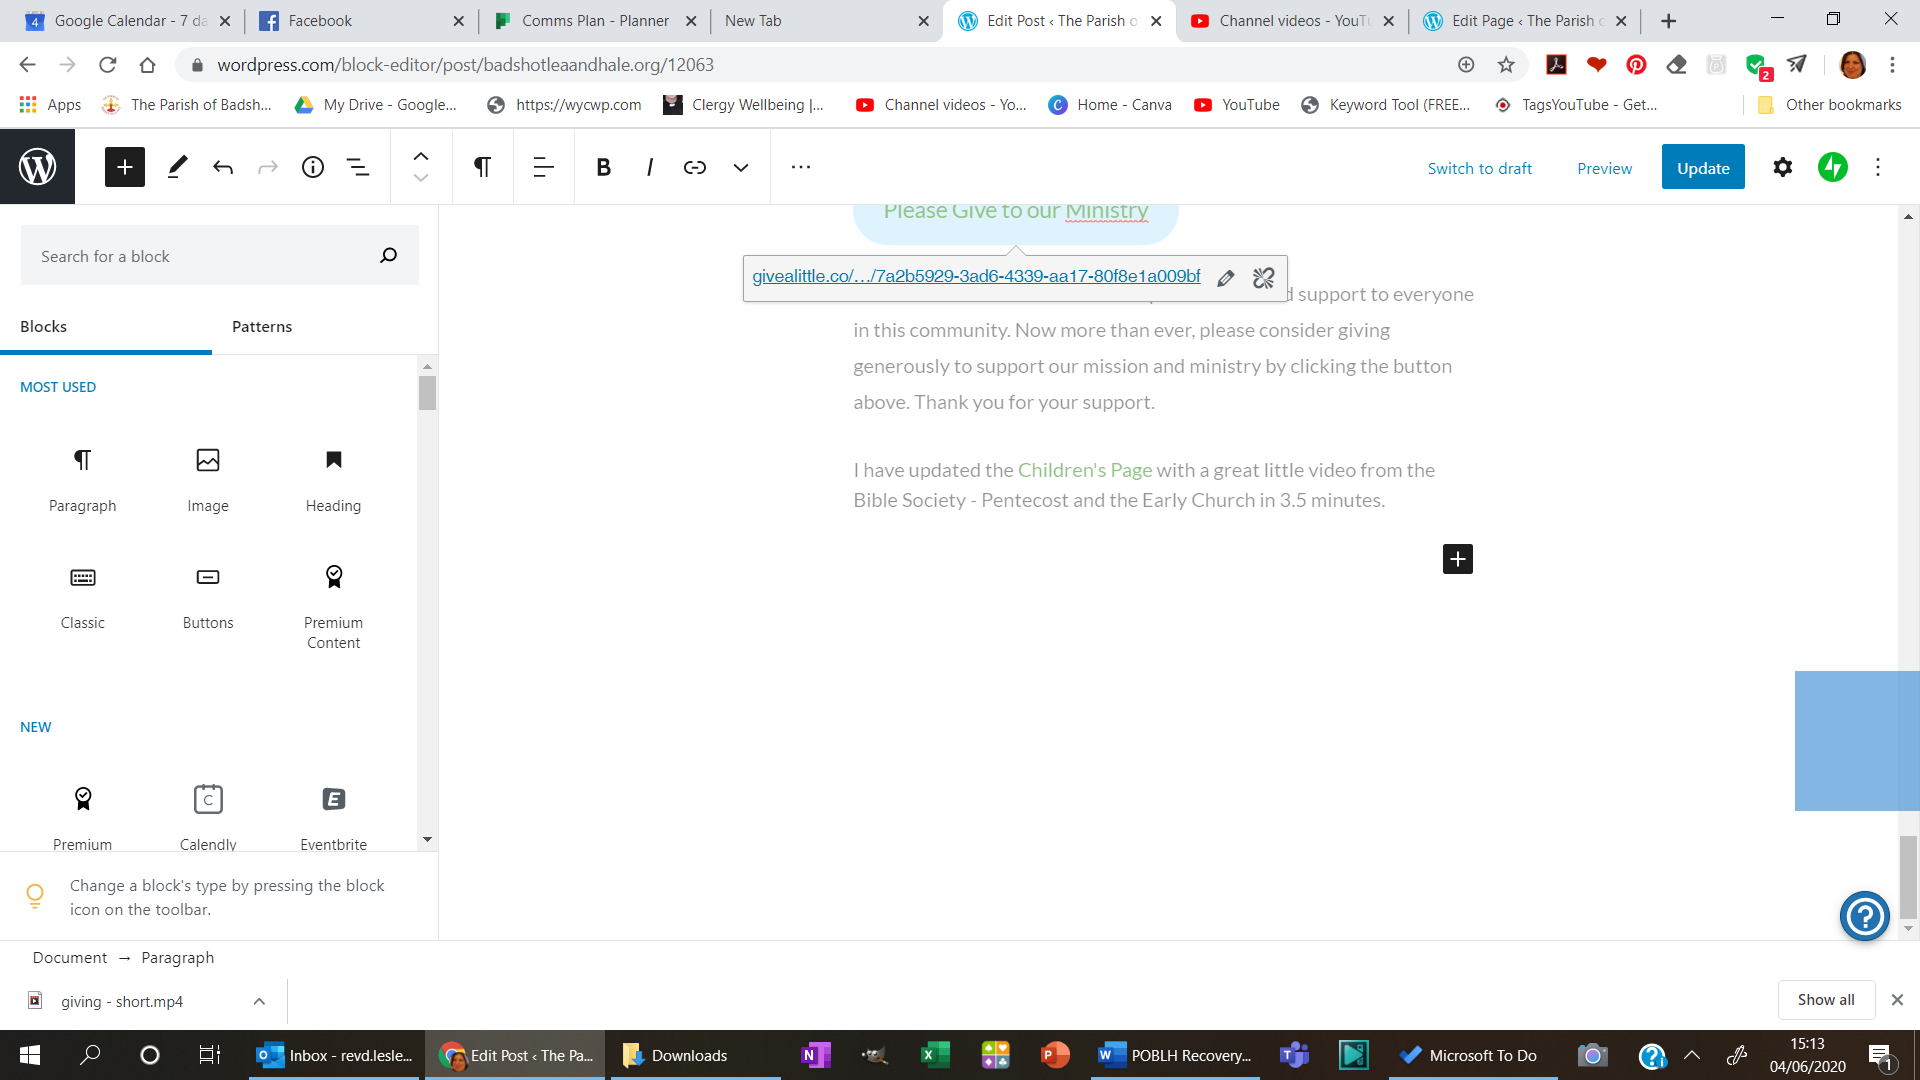Viewport: 1920px width, 1080px height.
Task: Expand more rich text controls chevron
Action: pos(740,167)
